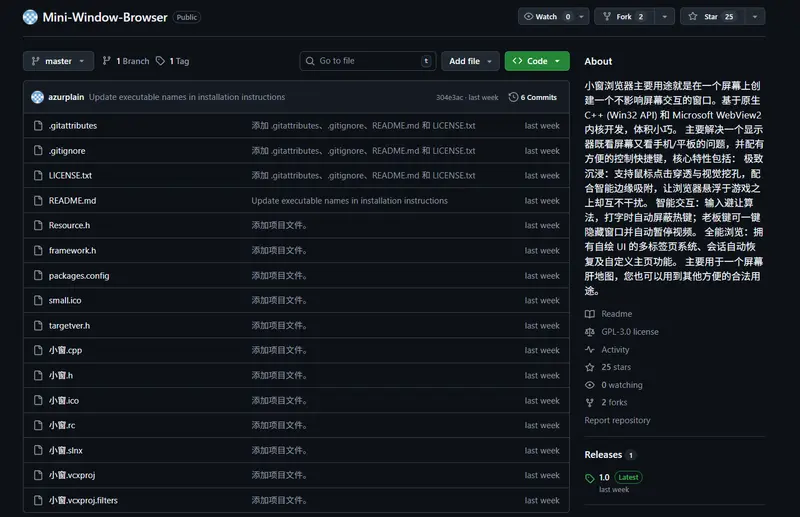
Task: Open the Fork options dropdown arrow
Action: point(664,16)
